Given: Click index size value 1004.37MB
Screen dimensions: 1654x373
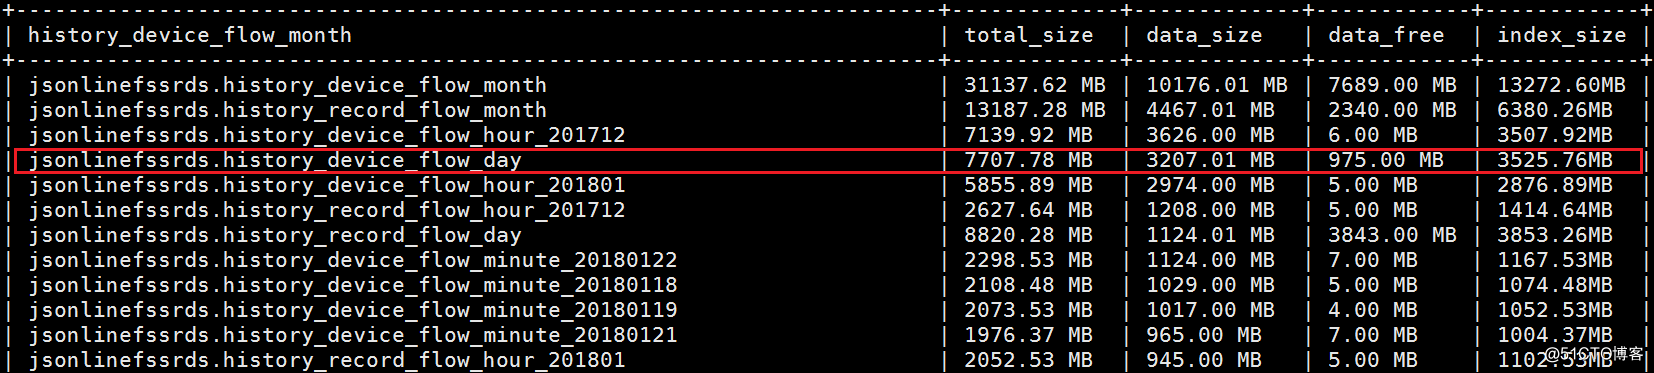Looking at the screenshot, I should tap(1555, 335).
